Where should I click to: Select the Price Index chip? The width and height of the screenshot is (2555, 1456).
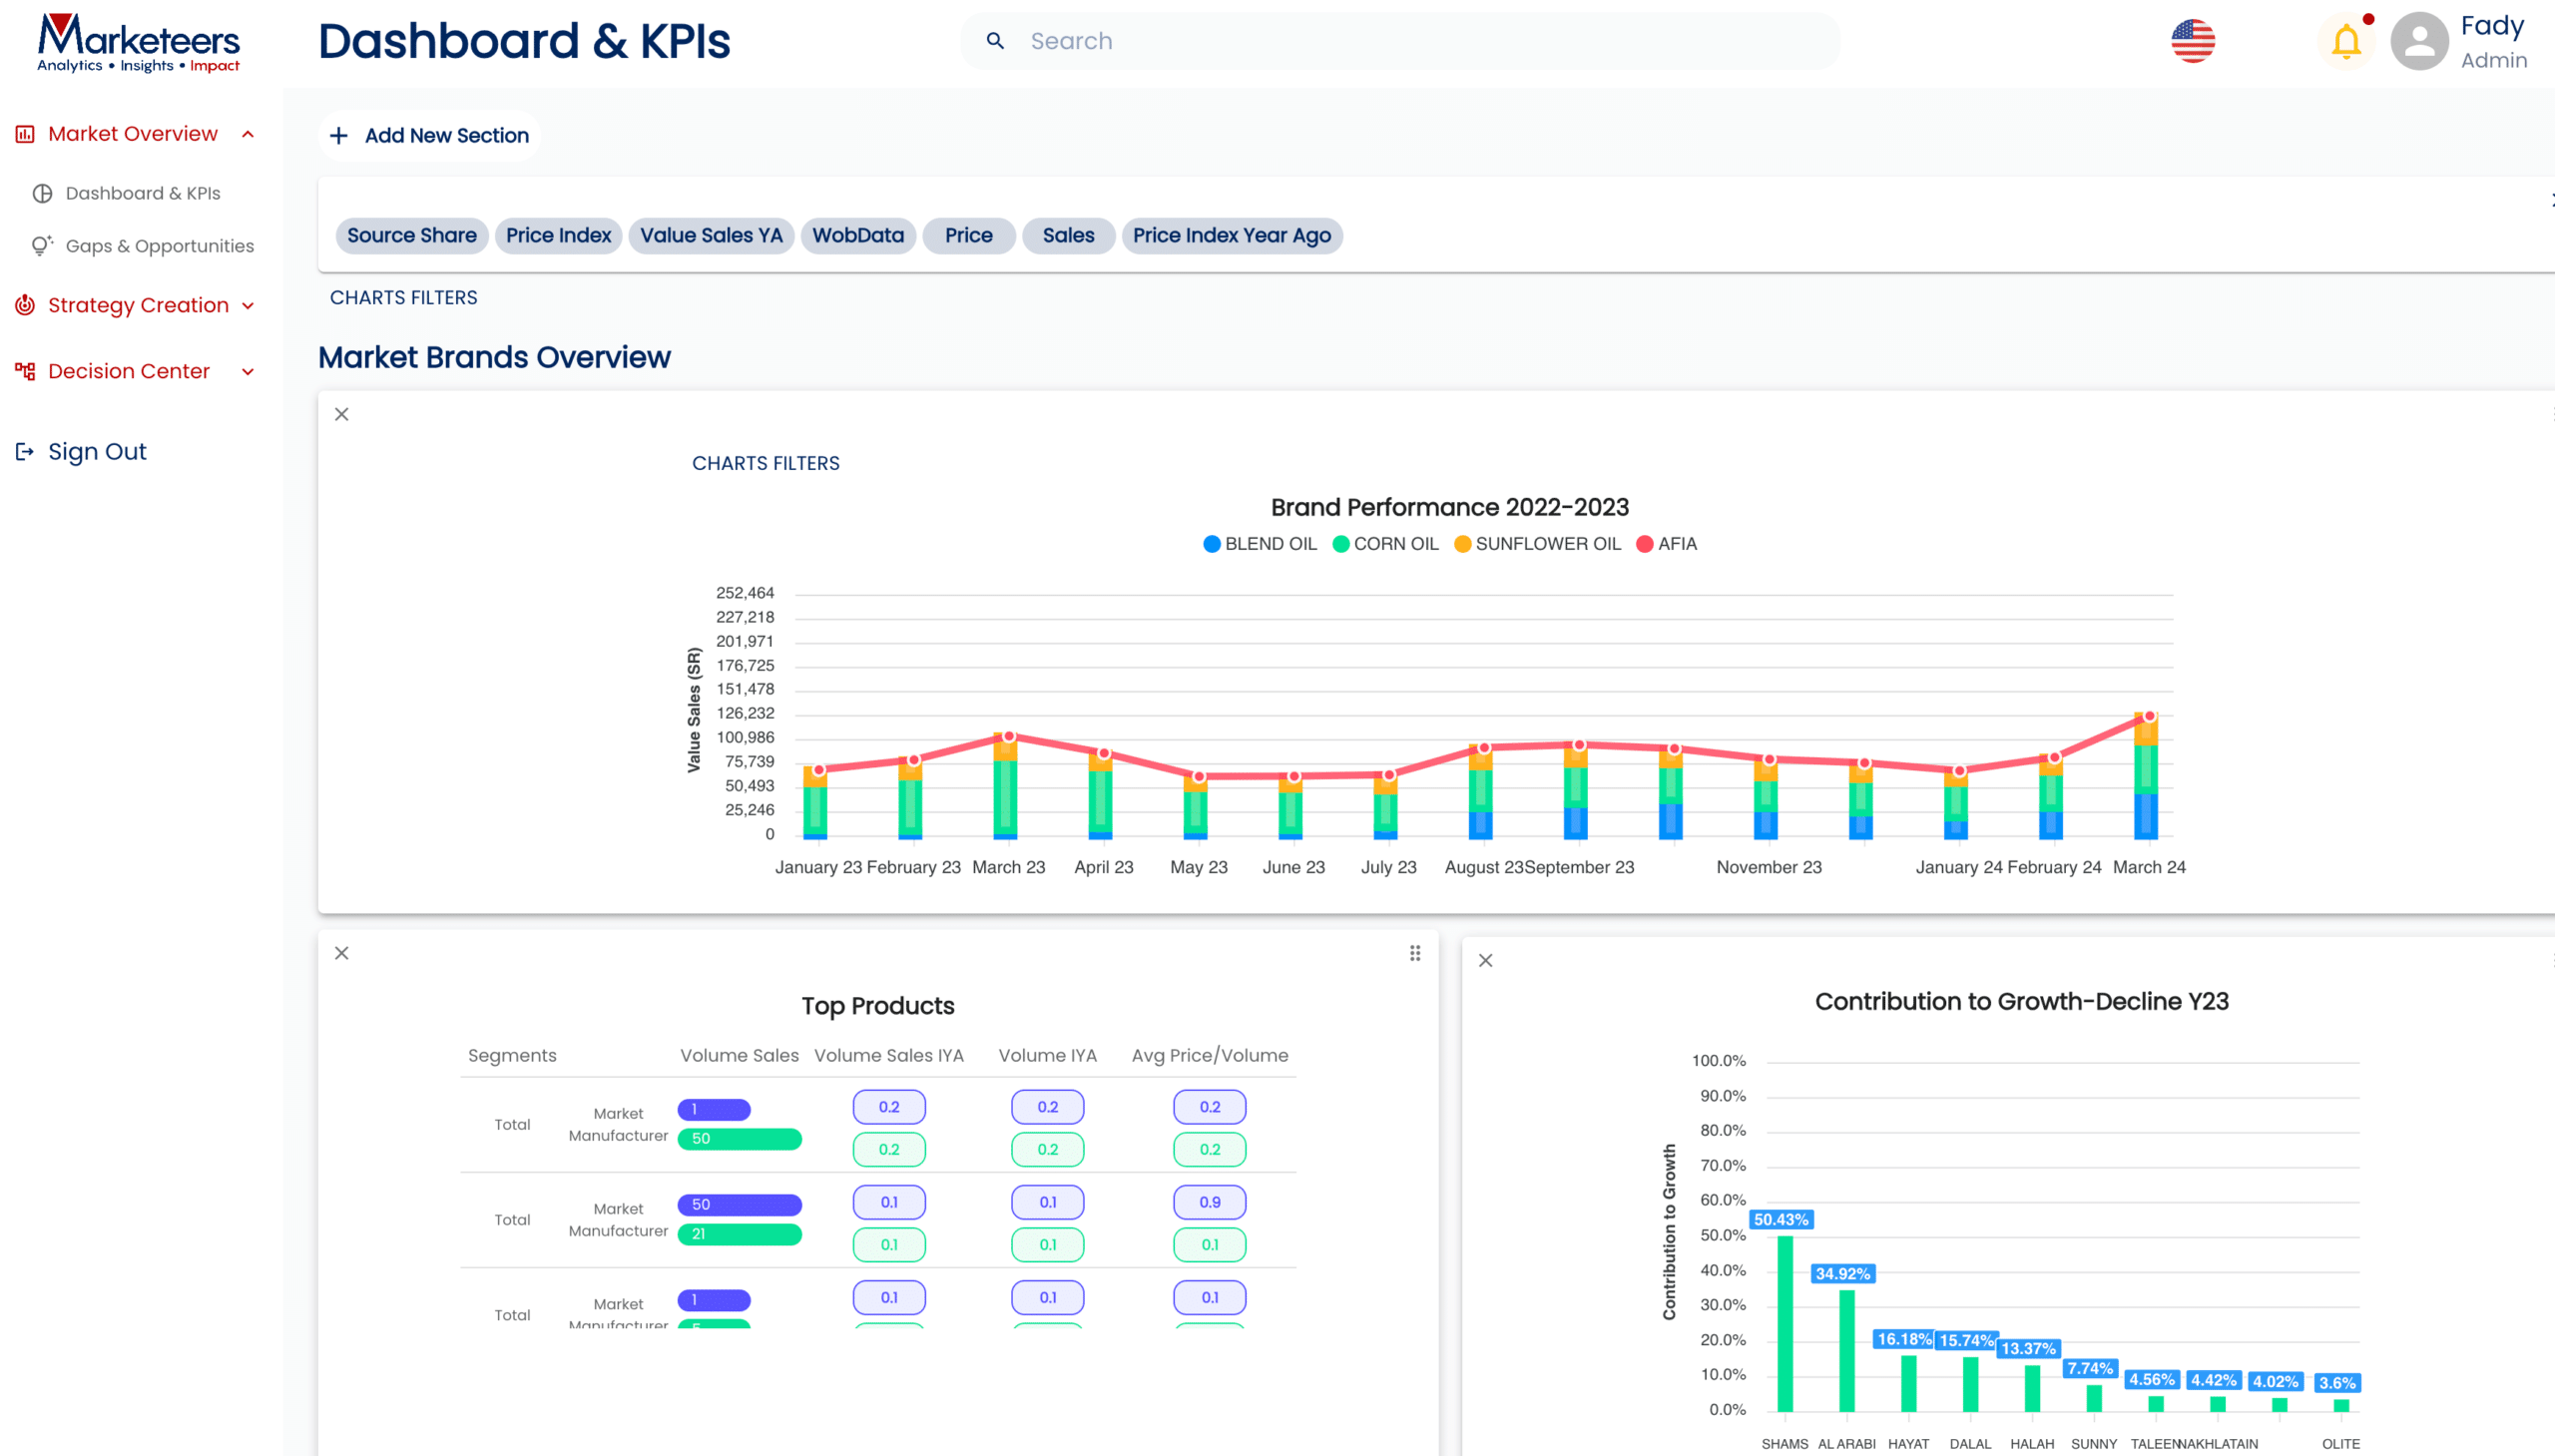coord(558,236)
